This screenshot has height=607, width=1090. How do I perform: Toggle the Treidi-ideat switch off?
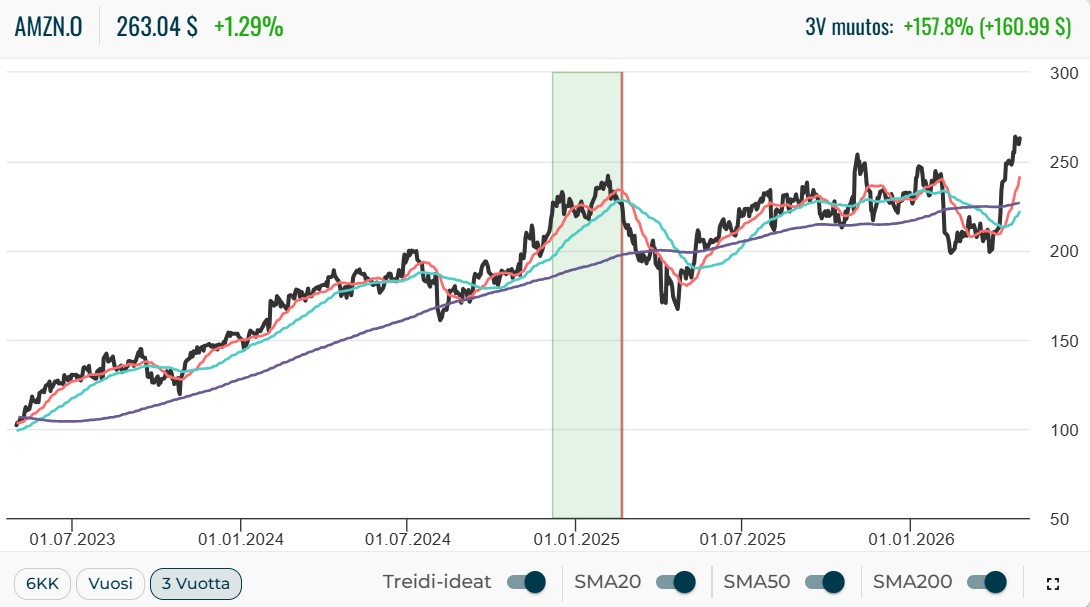click(526, 582)
